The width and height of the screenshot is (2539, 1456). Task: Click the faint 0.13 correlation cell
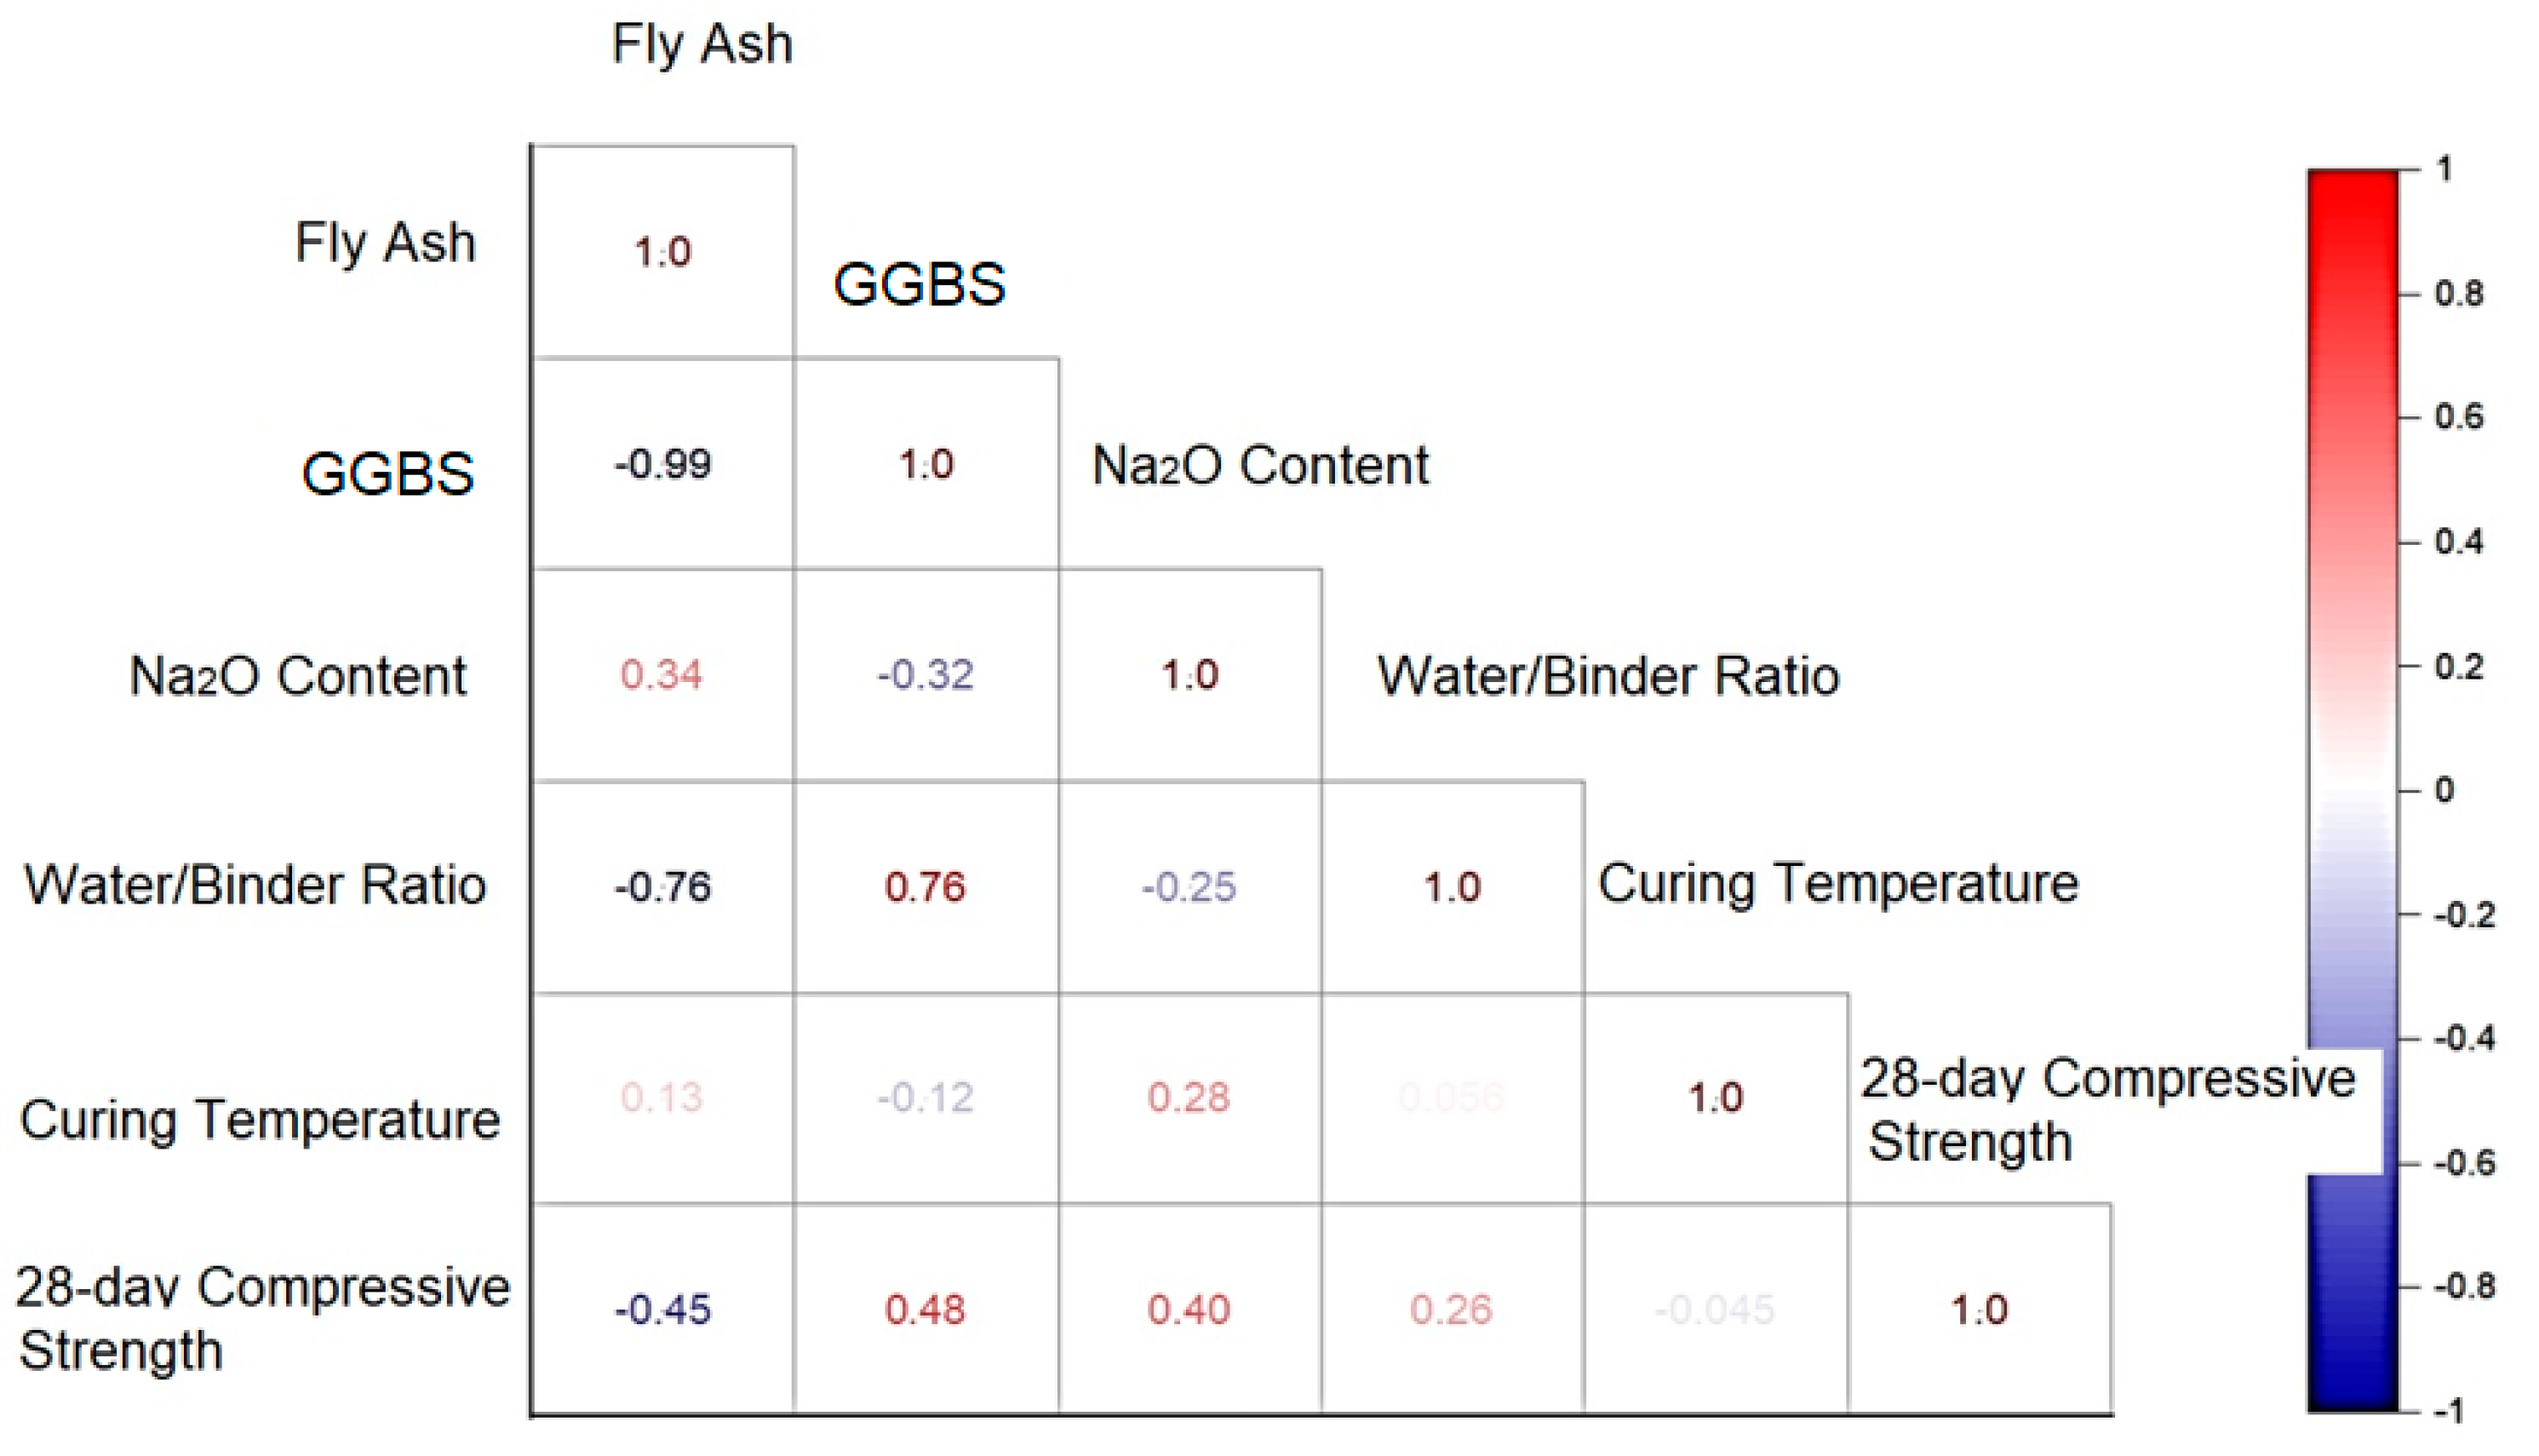click(x=661, y=1098)
